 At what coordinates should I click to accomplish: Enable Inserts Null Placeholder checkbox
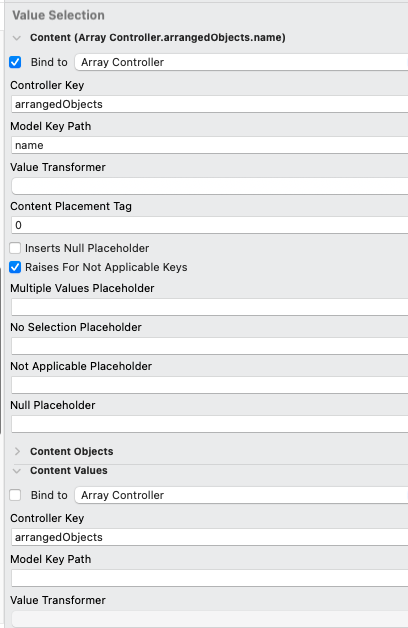click(x=15, y=248)
